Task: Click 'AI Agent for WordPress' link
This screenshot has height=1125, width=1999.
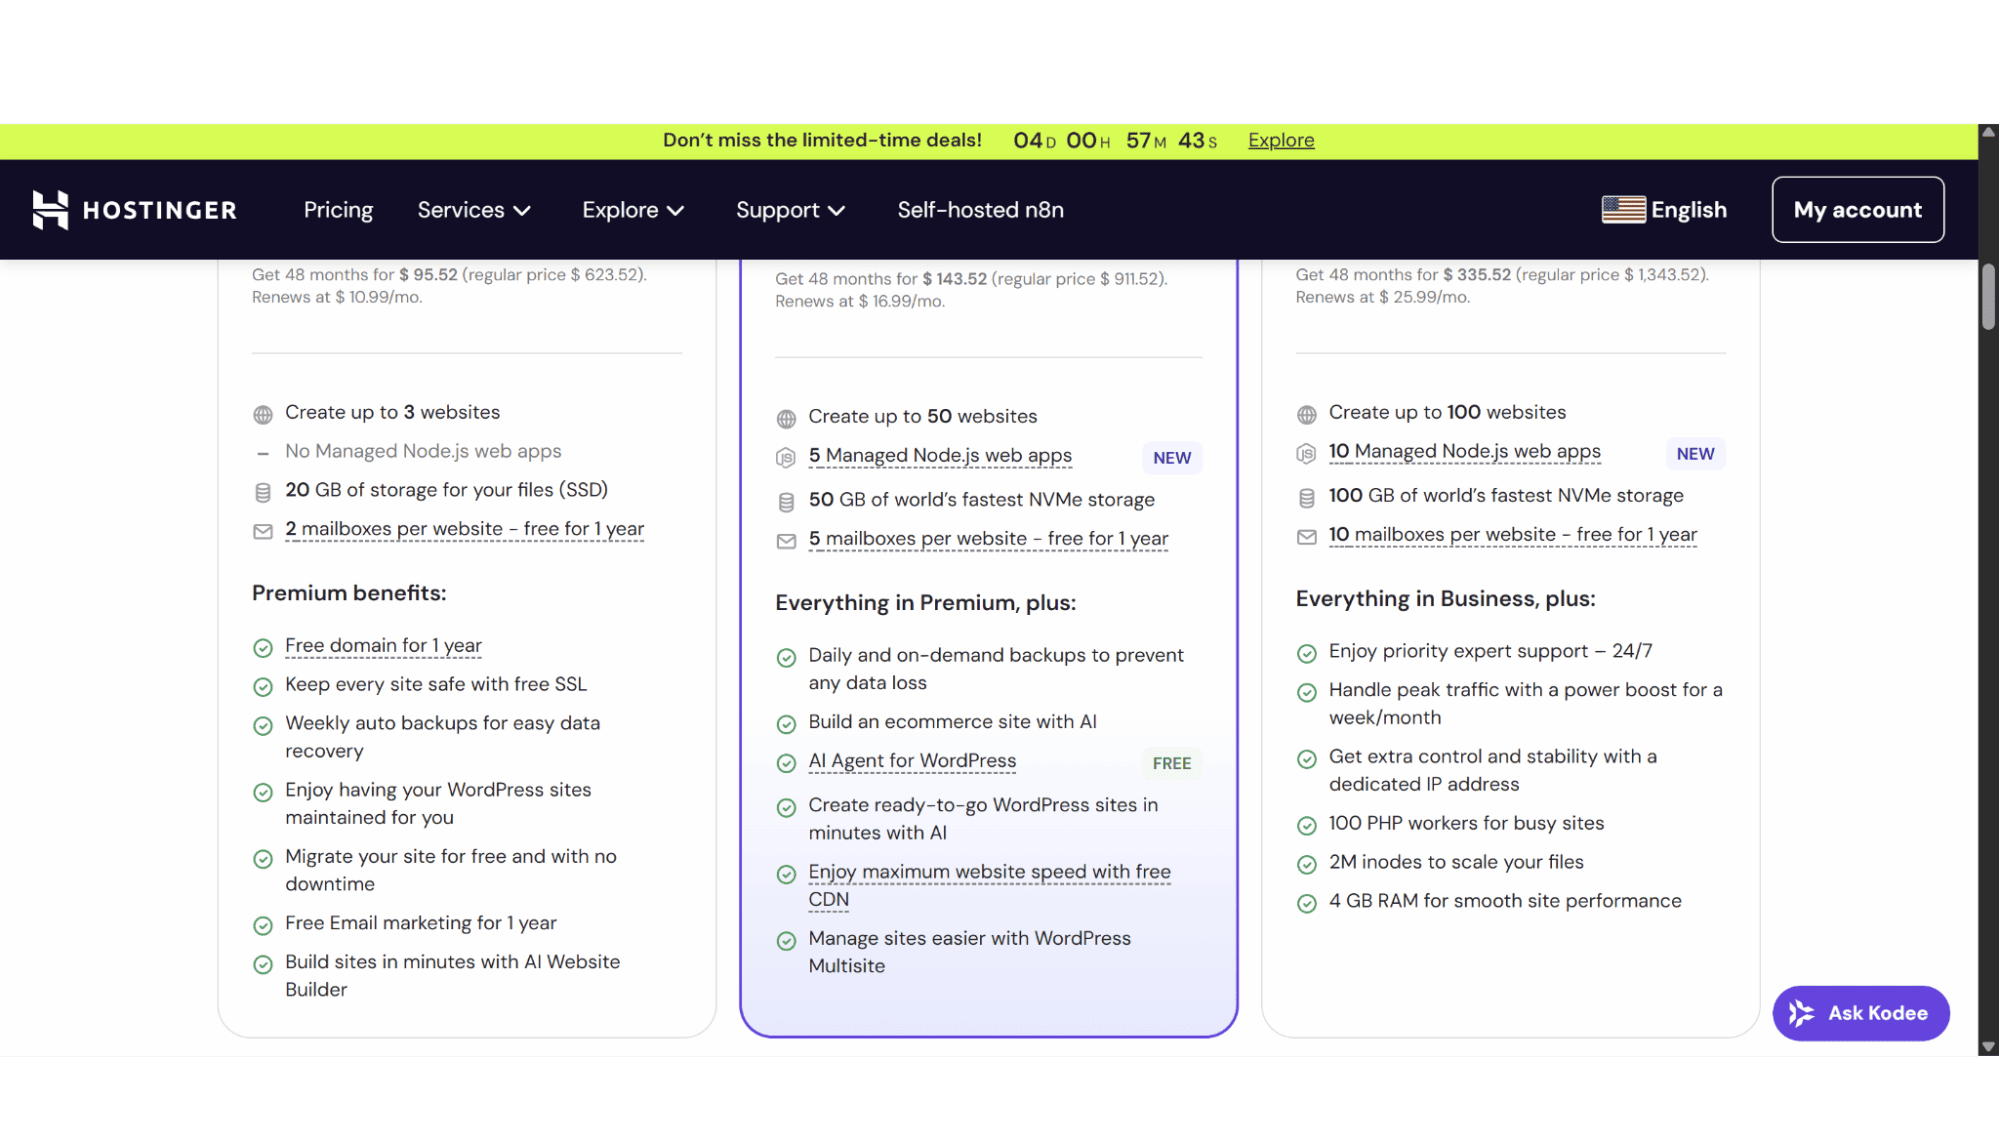Action: pos(912,761)
